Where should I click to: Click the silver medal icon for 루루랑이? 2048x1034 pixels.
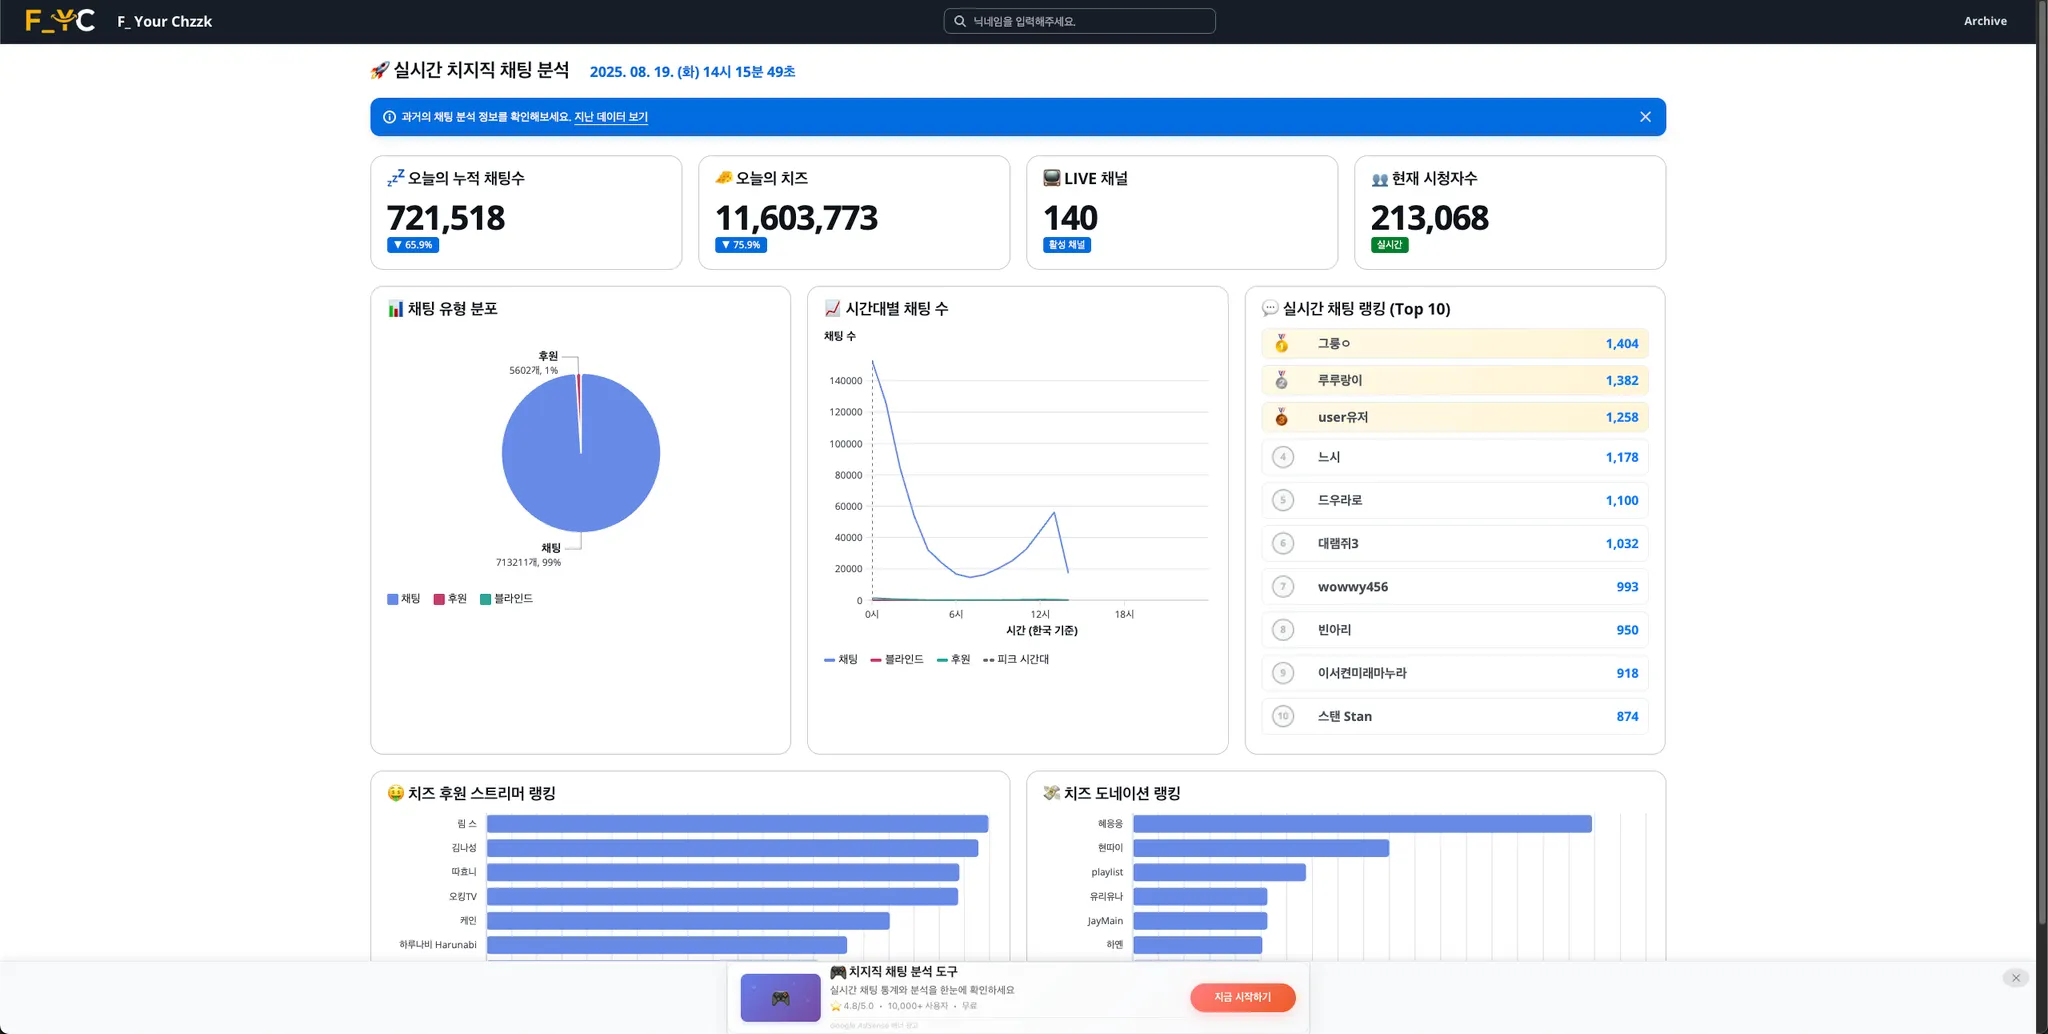coord(1282,381)
